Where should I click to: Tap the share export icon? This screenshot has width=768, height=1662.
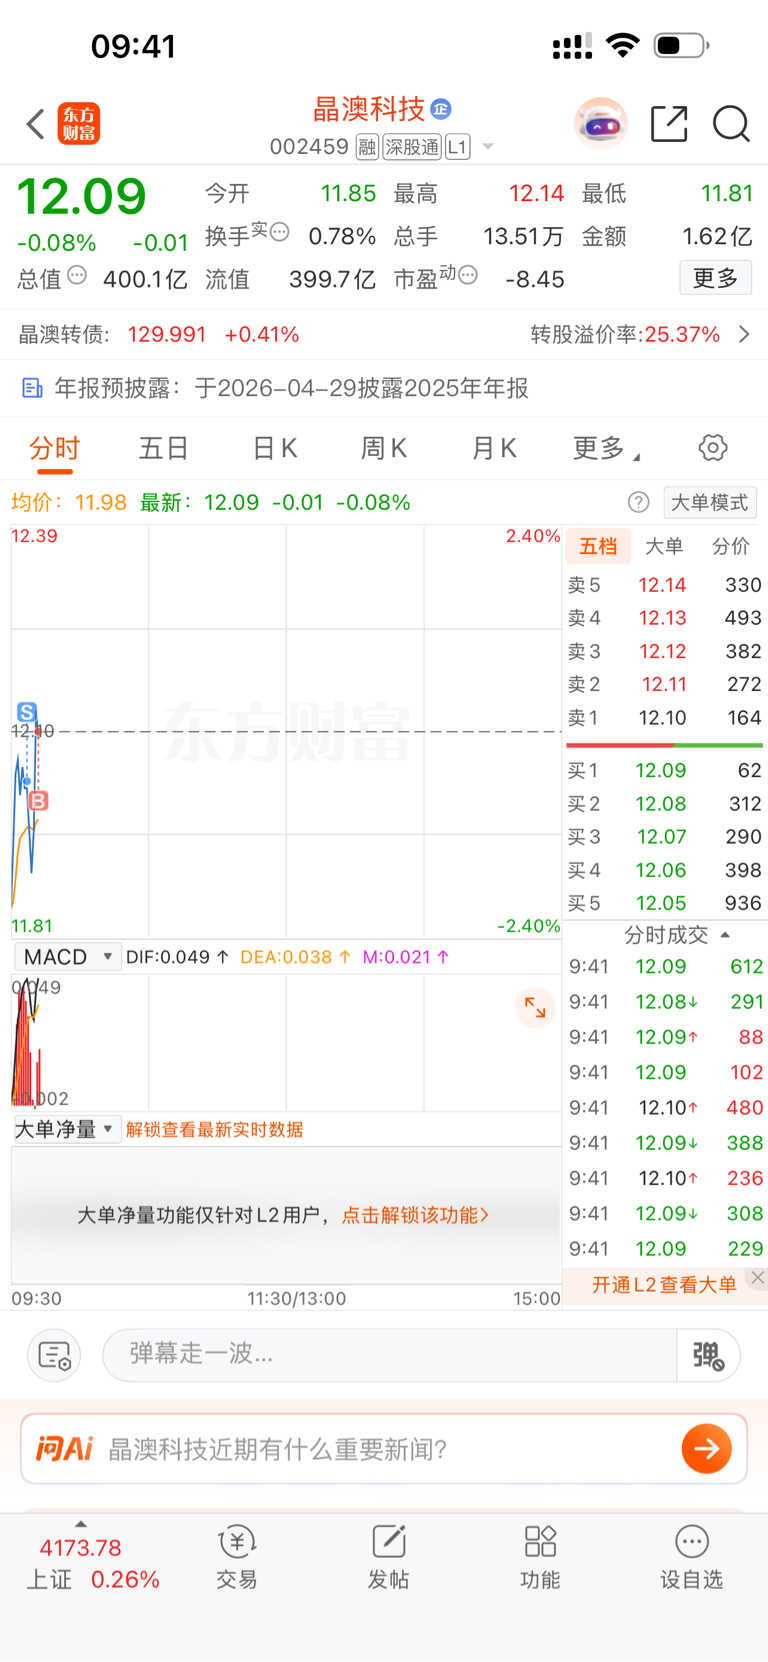(x=669, y=124)
